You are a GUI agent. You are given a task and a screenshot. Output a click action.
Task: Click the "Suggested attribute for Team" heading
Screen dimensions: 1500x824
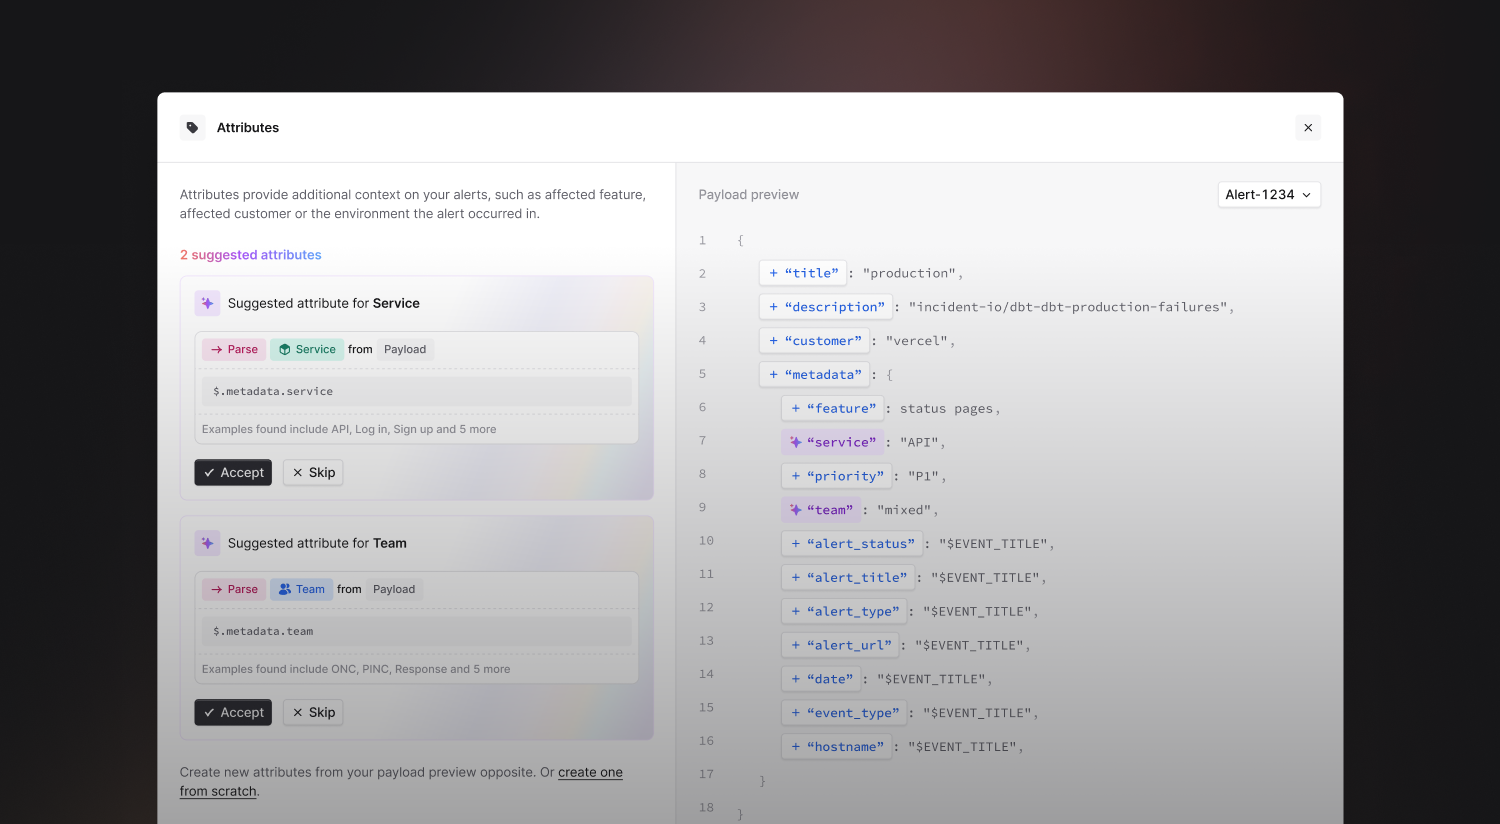tap(317, 543)
